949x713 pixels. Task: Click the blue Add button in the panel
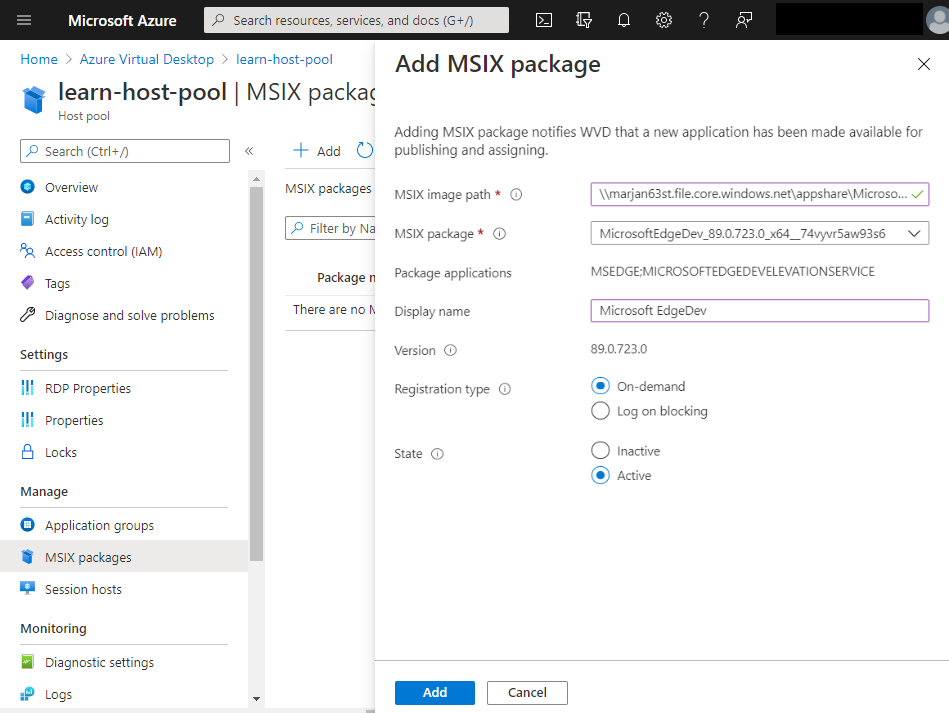click(x=435, y=692)
